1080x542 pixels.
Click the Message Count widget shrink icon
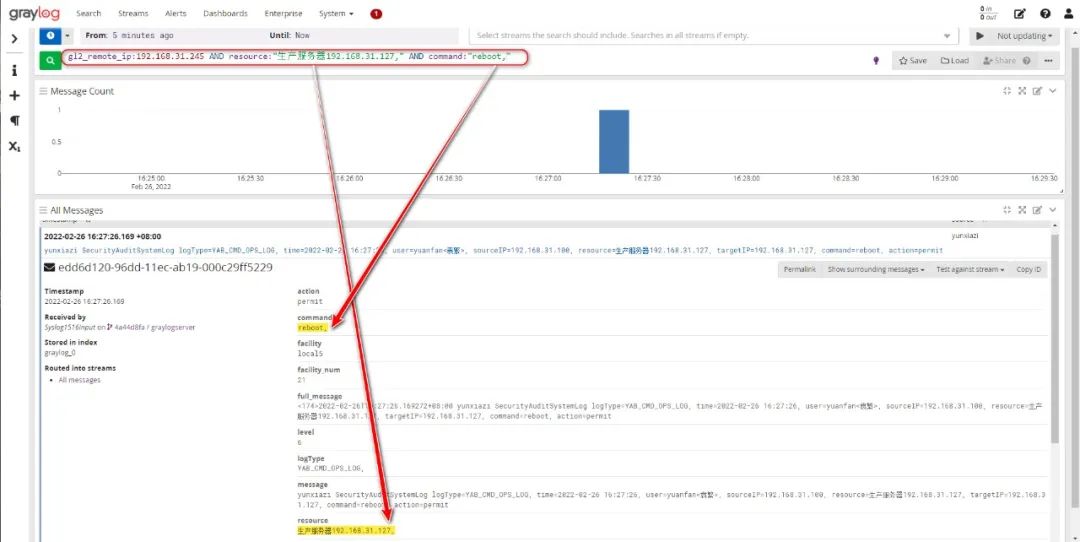(x=1007, y=91)
